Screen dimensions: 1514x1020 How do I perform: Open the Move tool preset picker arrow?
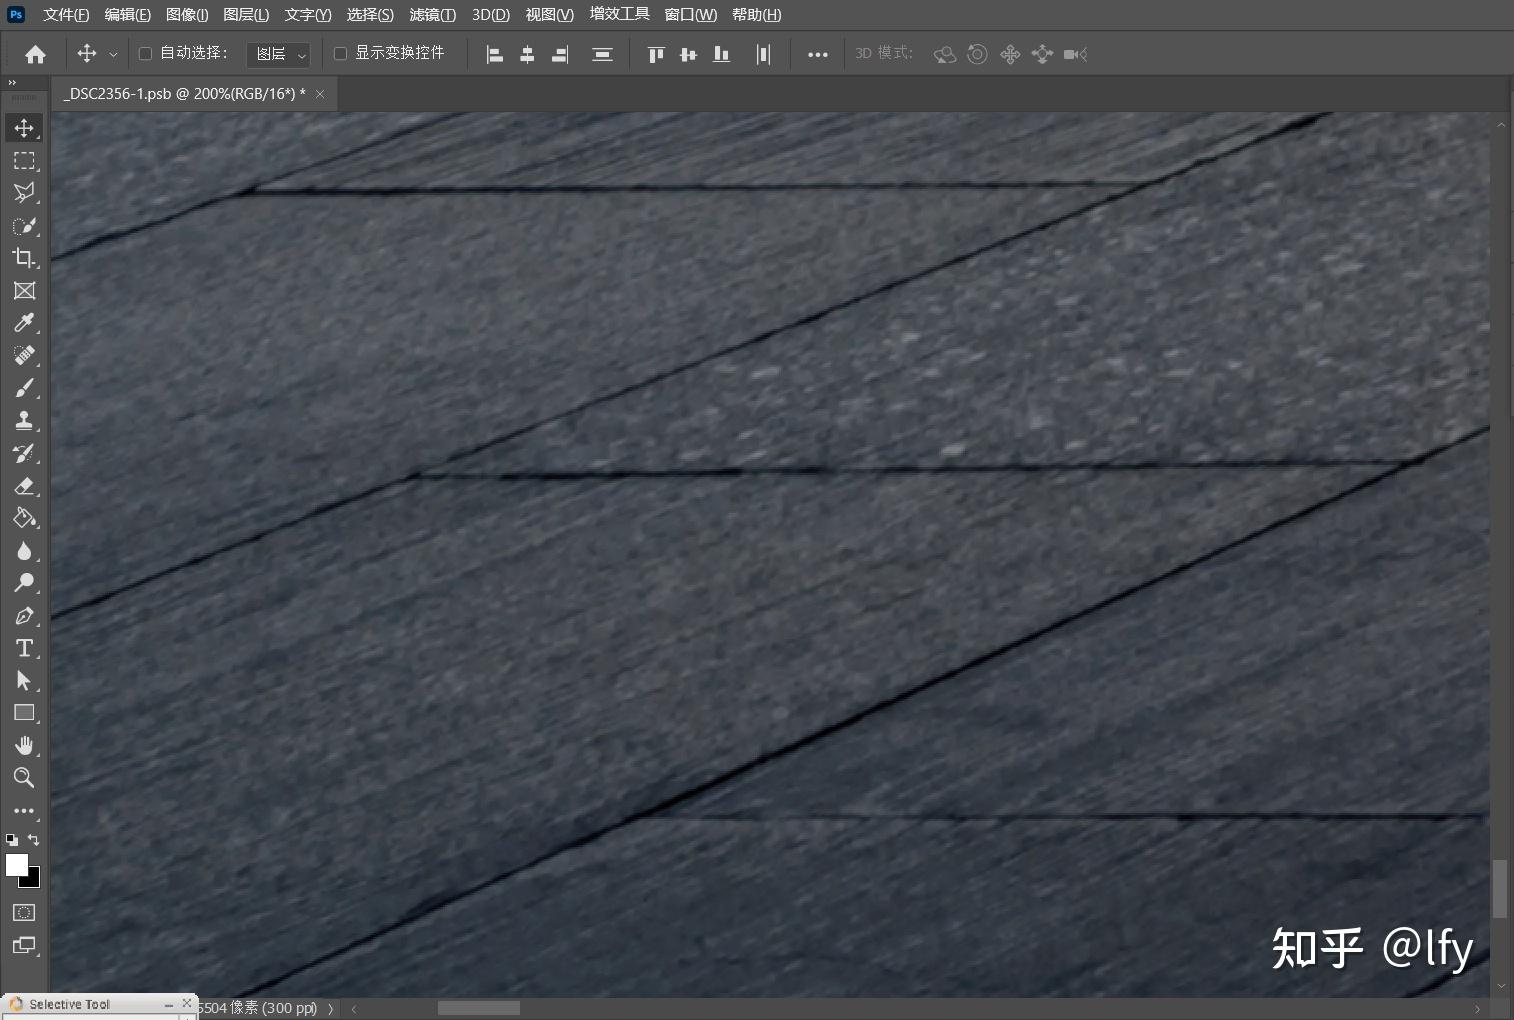[113, 55]
